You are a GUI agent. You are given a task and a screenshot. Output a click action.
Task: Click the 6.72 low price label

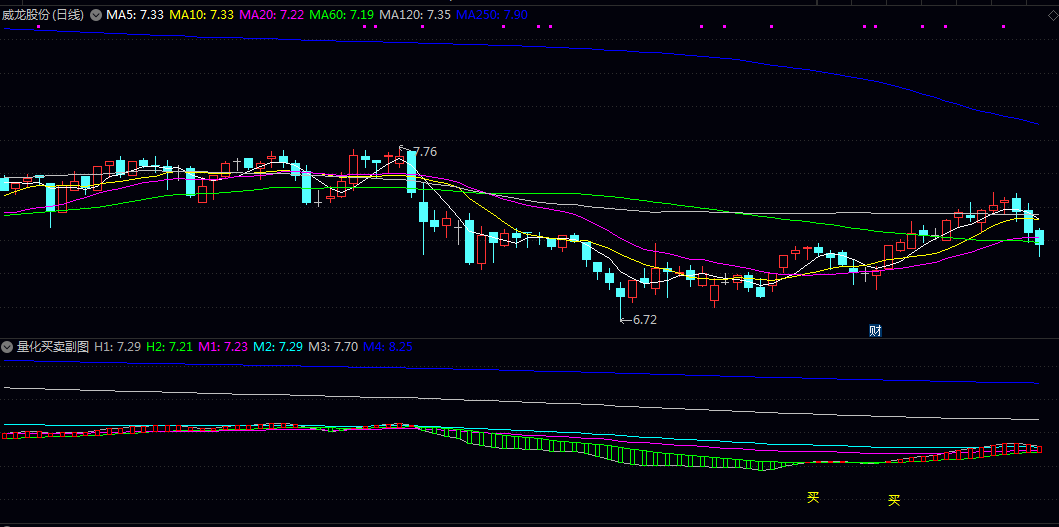[x=645, y=320]
